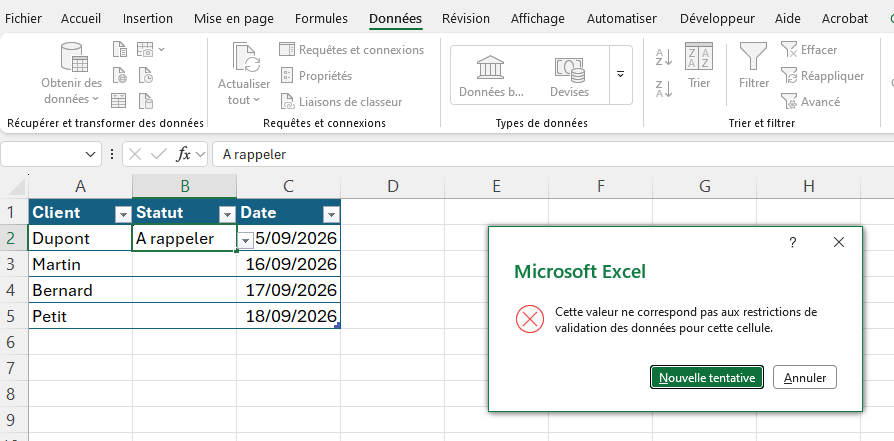Click Effacer filter button
This screenshot has width=894, height=441.
click(x=808, y=50)
